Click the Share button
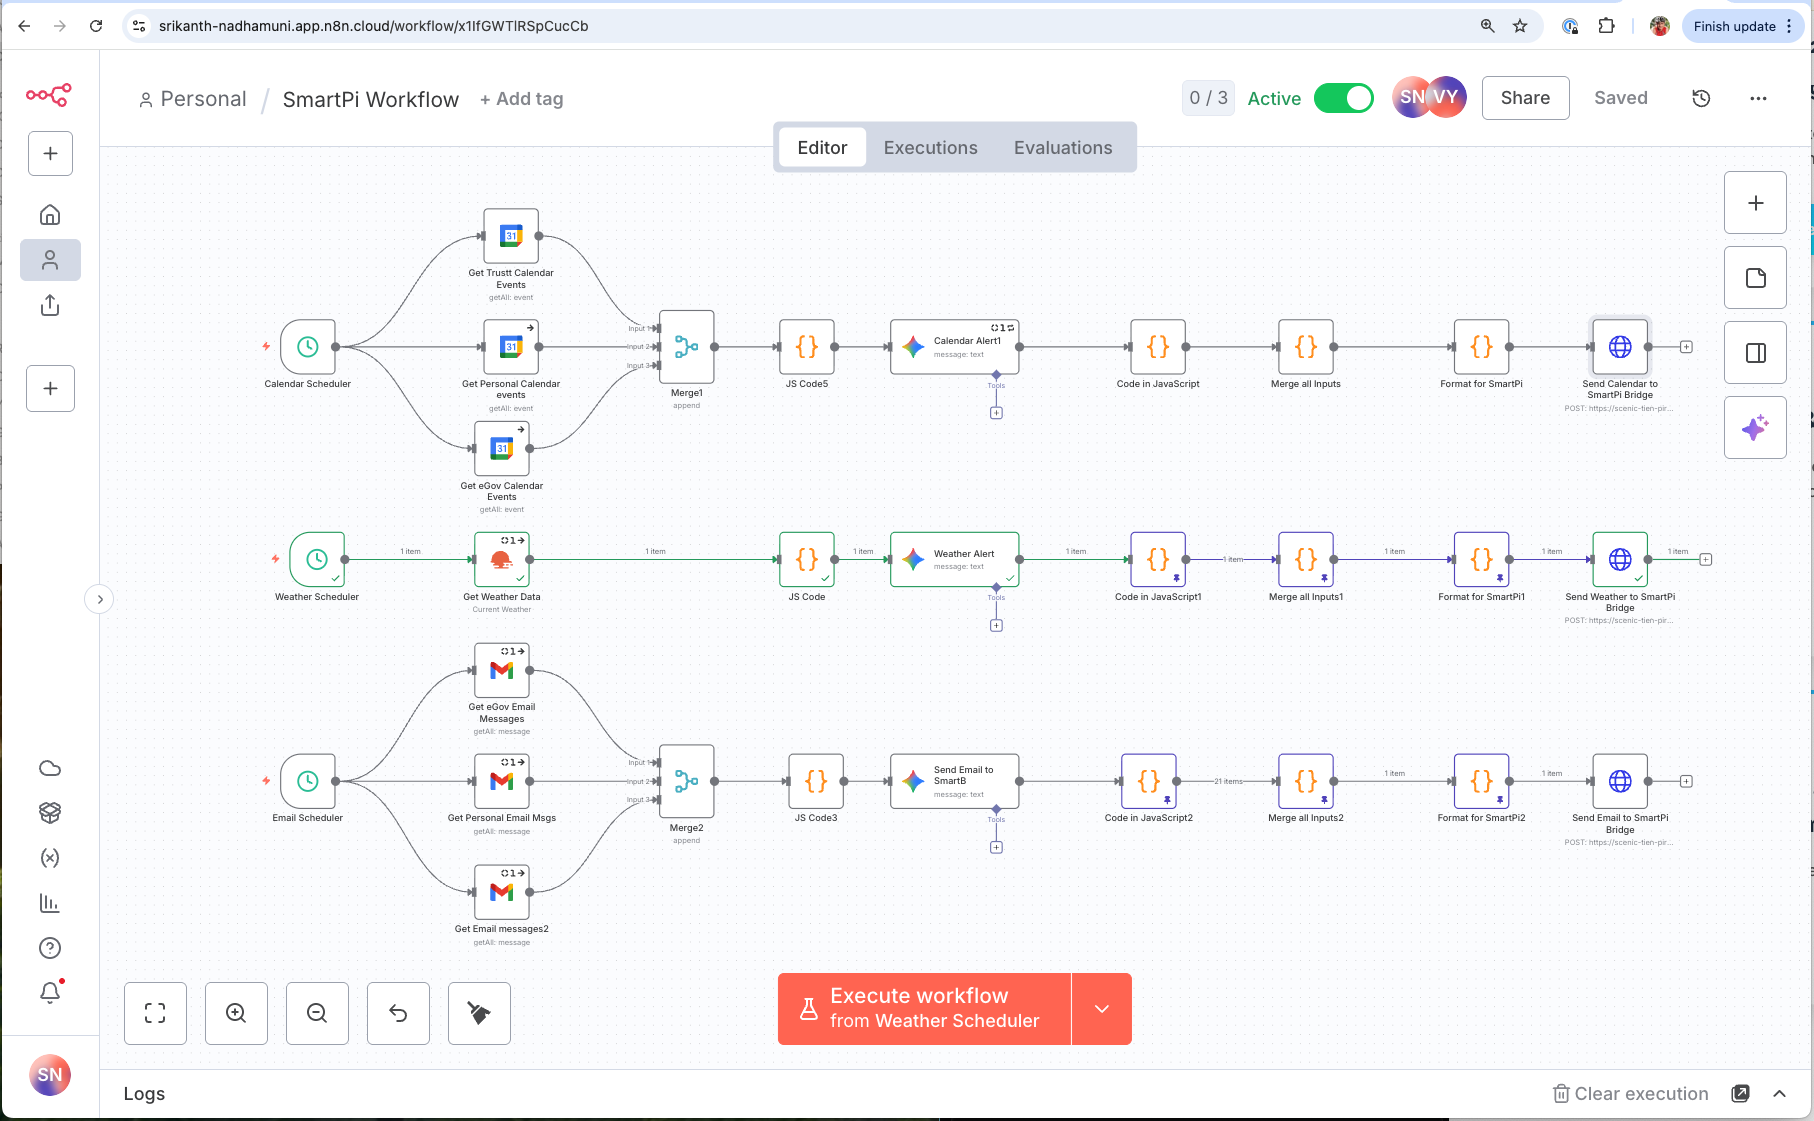The height and width of the screenshot is (1121, 1814). (x=1525, y=98)
